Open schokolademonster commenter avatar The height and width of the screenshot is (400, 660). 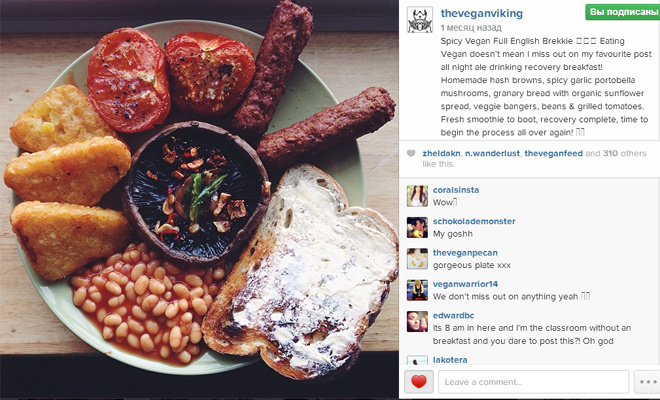(x=417, y=228)
